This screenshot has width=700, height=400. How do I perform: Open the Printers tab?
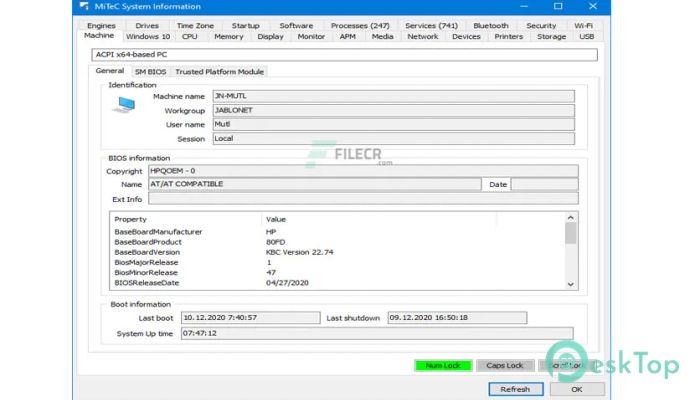click(x=508, y=37)
